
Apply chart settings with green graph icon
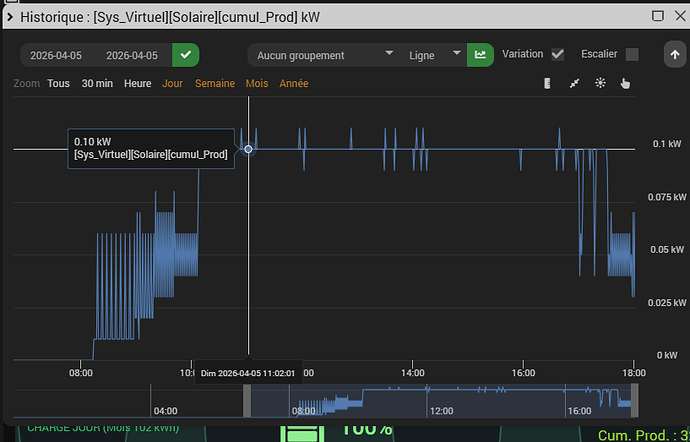(480, 55)
